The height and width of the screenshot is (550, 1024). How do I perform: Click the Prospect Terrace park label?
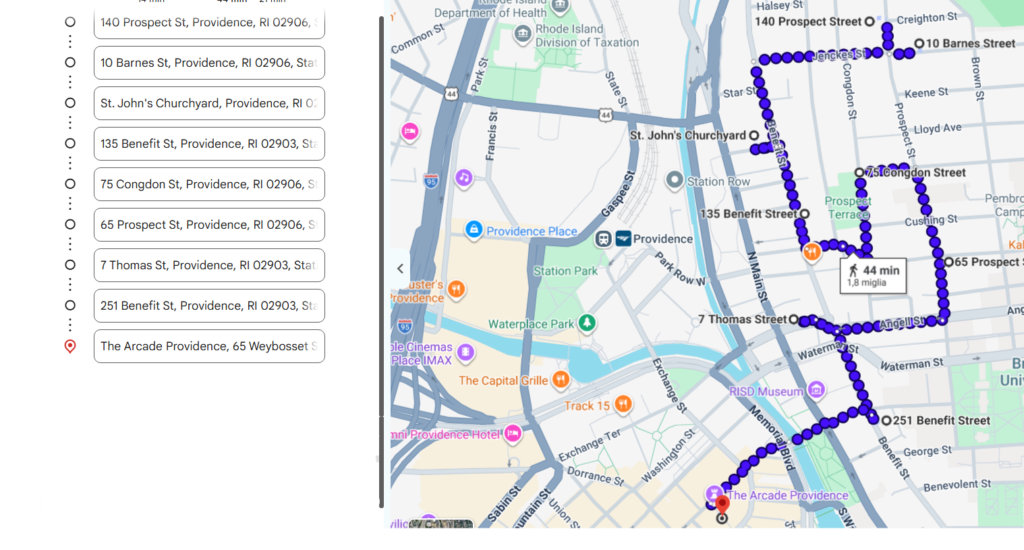click(848, 207)
